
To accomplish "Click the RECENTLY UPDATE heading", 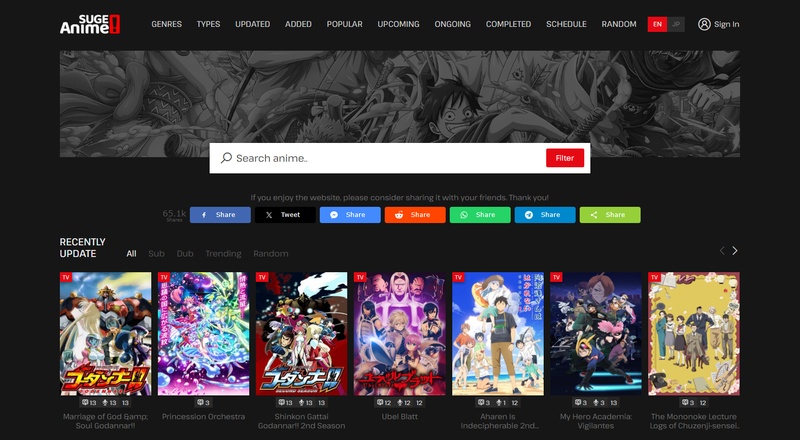I will [83, 248].
